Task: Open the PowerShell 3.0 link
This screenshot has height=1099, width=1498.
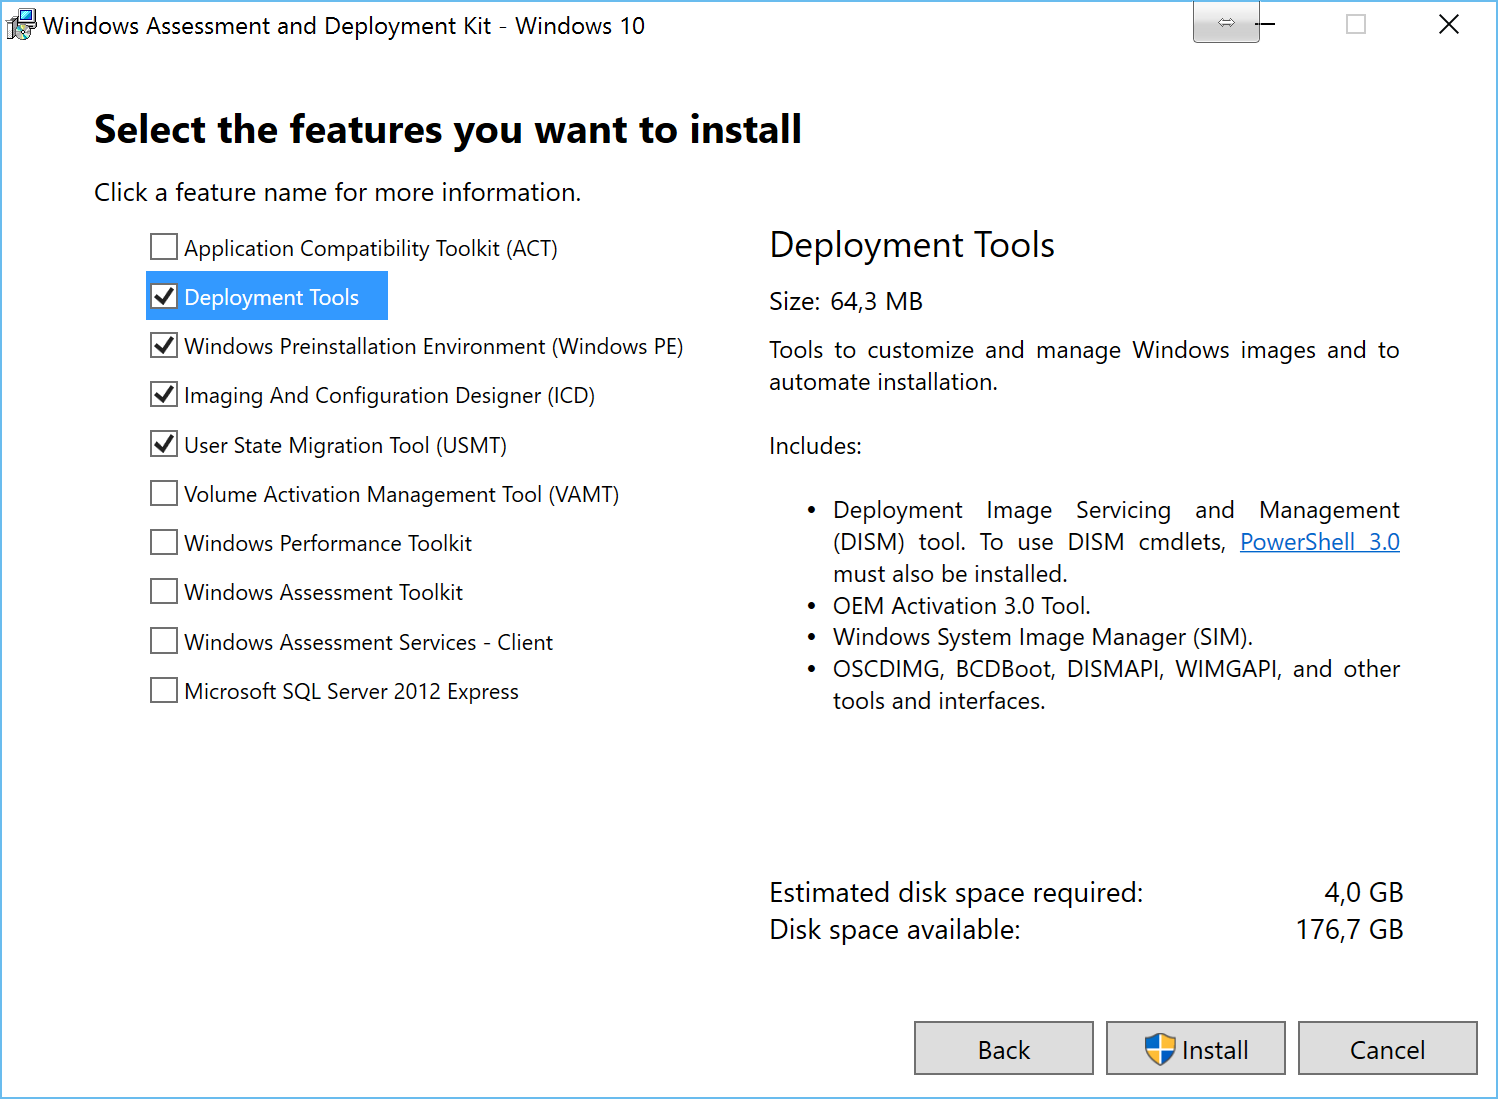Action: [1318, 542]
